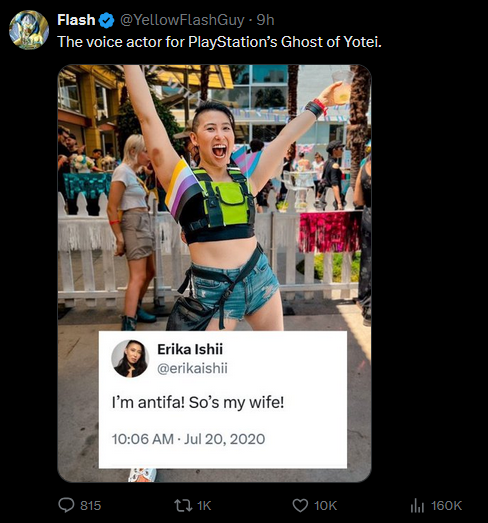Click the "I'm antifa! So's my wife!" text
Screen dimensions: 488x523
coord(198,402)
